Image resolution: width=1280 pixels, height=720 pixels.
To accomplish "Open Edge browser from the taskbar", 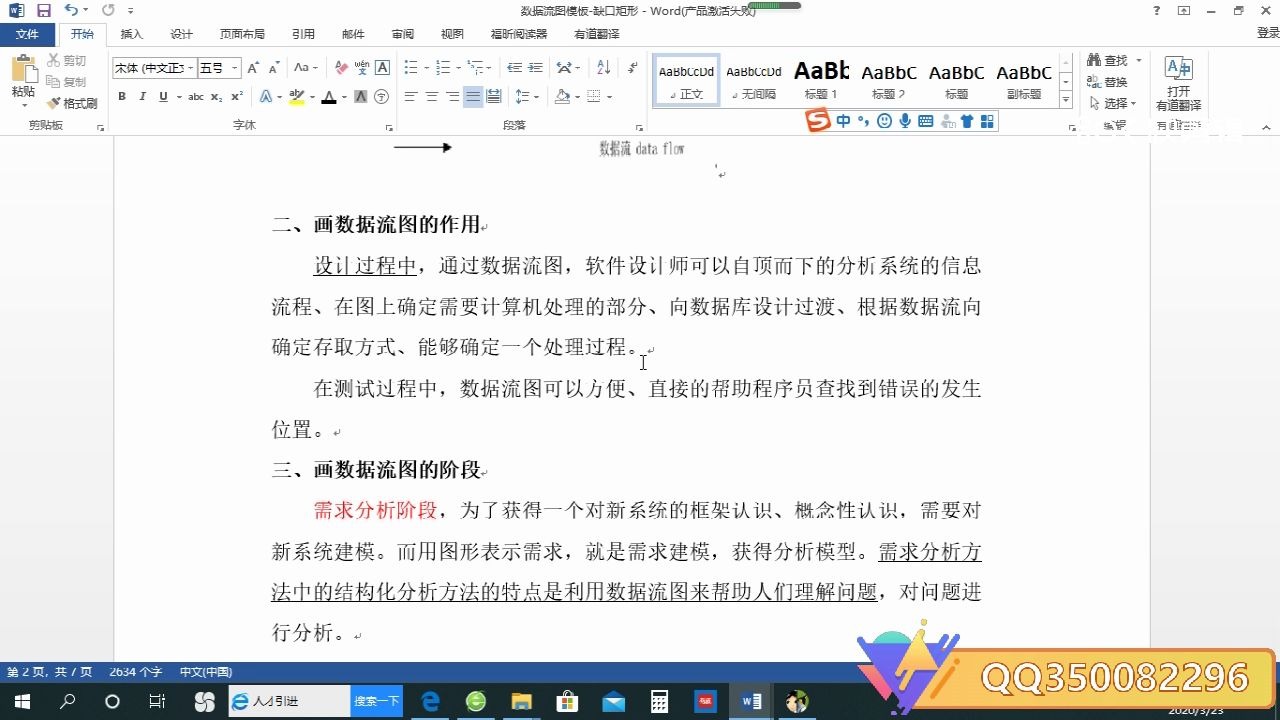I will [429, 700].
